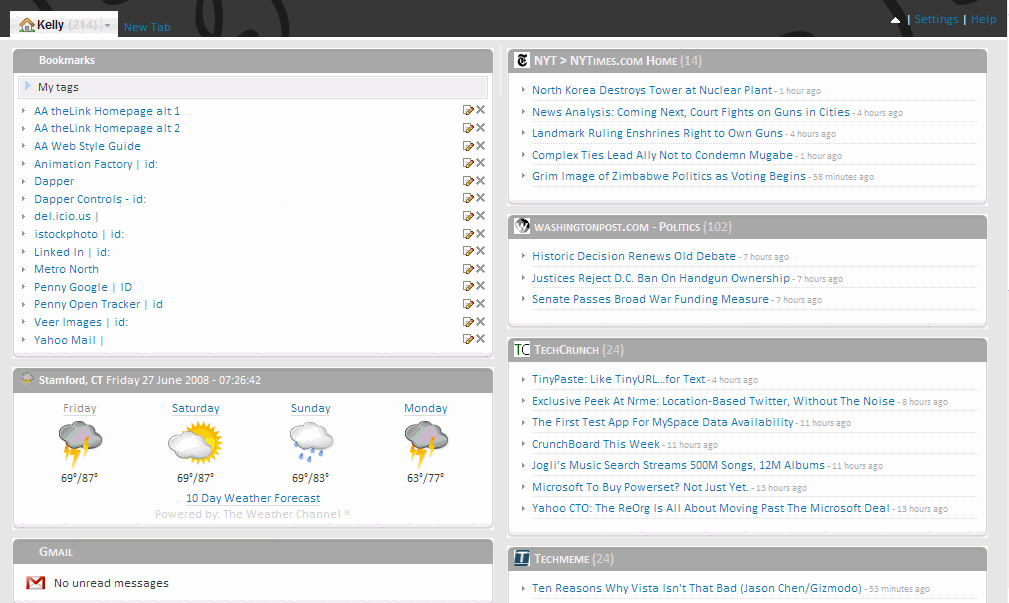The image size is (1009, 603).
Task: Open Complex Ties Lead Ally story
Action: [x=662, y=155]
